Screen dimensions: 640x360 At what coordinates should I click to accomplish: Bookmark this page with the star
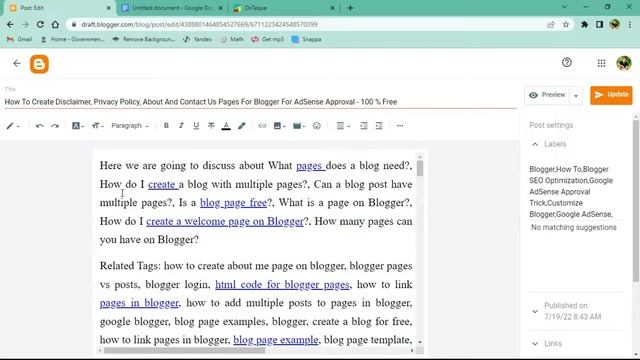[x=566, y=24]
